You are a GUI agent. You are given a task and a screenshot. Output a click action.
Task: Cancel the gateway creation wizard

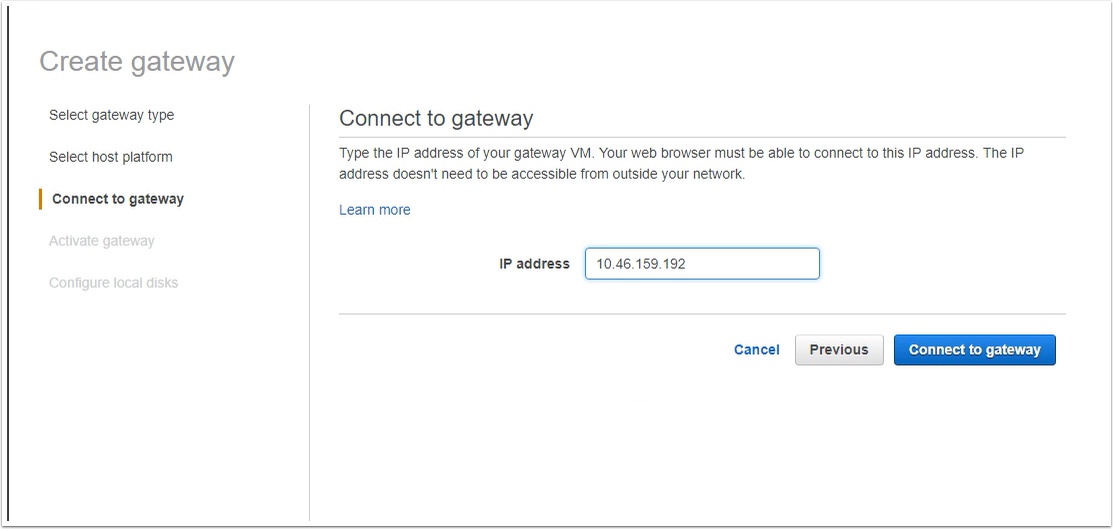(x=757, y=350)
